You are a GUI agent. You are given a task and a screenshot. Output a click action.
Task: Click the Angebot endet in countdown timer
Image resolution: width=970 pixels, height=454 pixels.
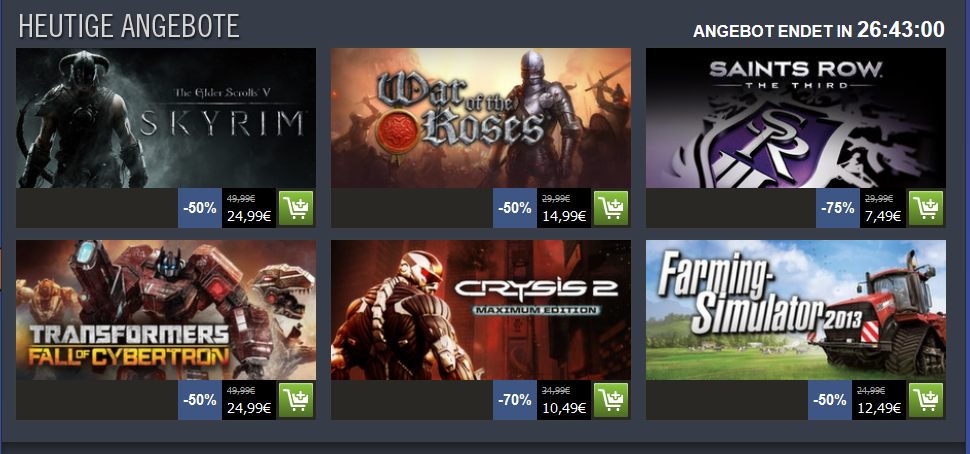900,30
